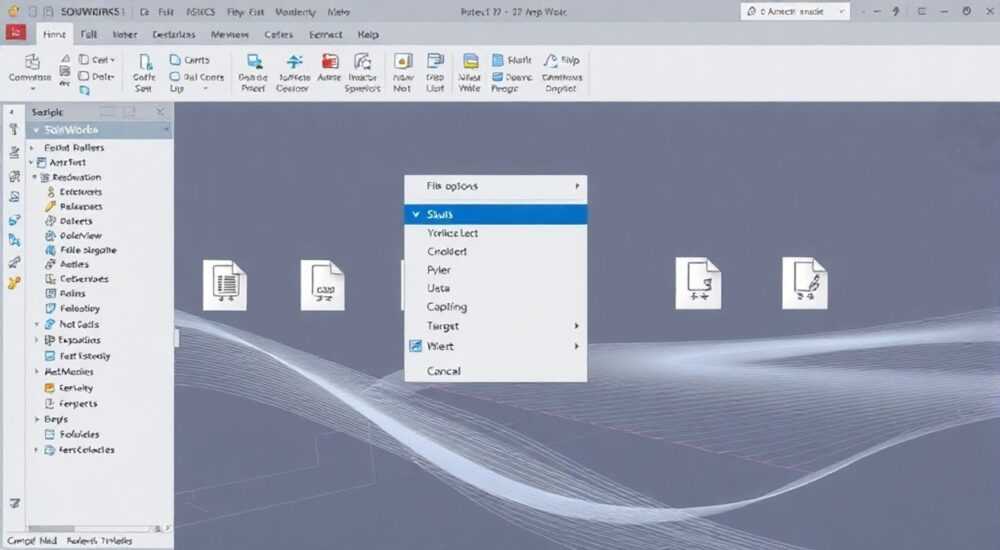This screenshot has width=1000, height=550.
Task: Open the Cafers ribbon tab
Action: 279,34
